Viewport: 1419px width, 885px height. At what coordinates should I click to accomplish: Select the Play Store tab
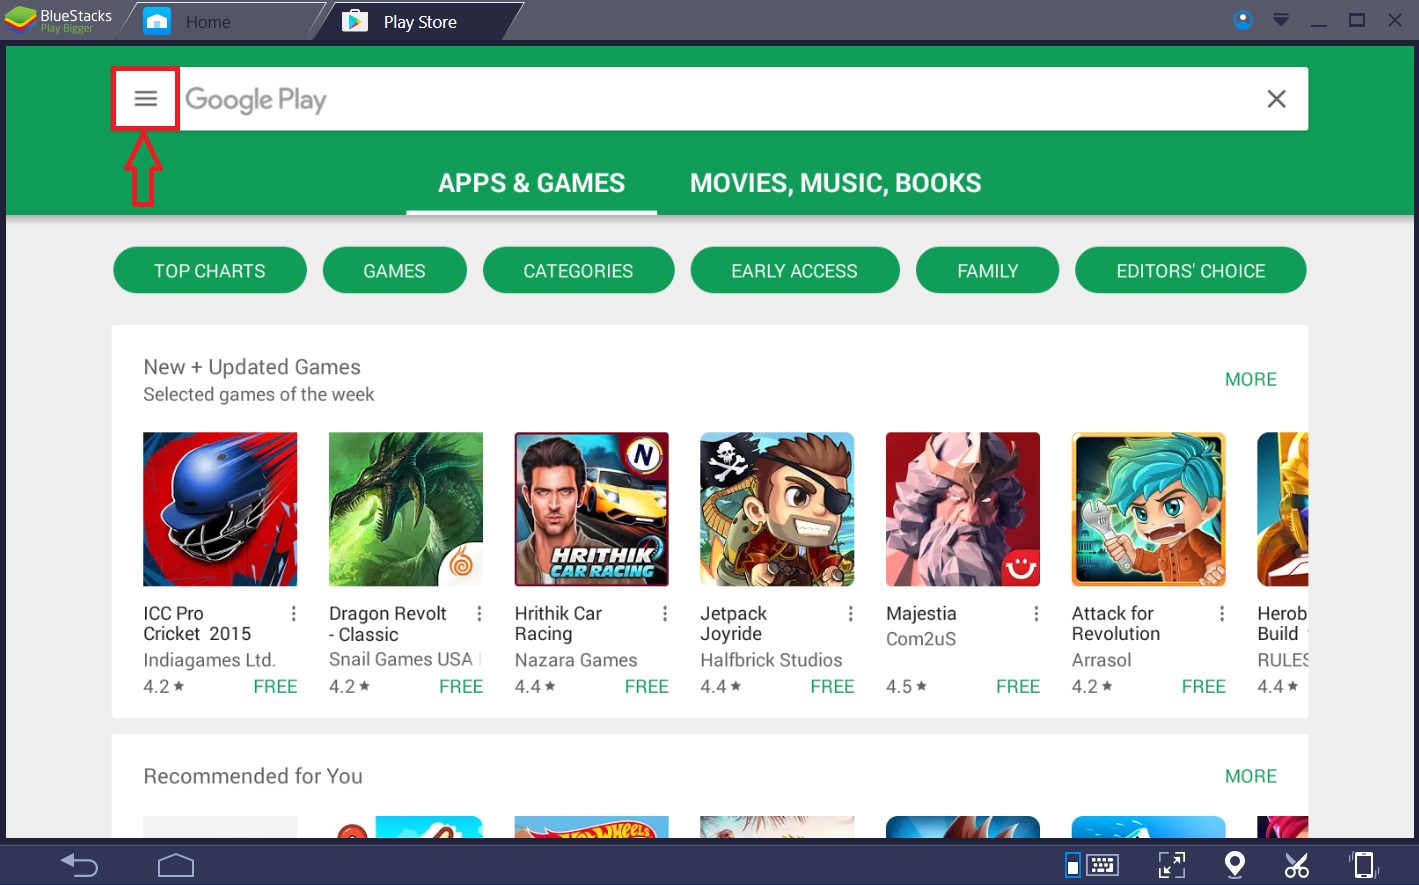(420, 22)
